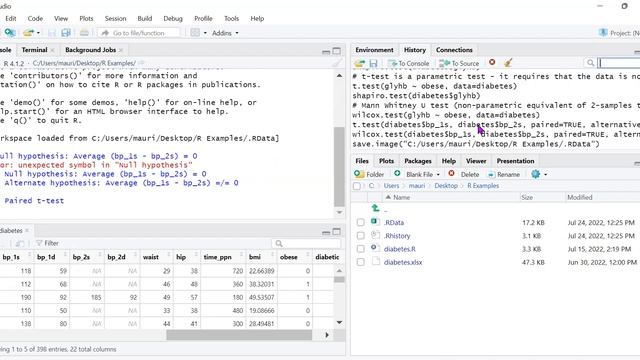The image size is (640, 360).
Task: Navigate to the Desktop breadcrumb
Action: point(446,186)
